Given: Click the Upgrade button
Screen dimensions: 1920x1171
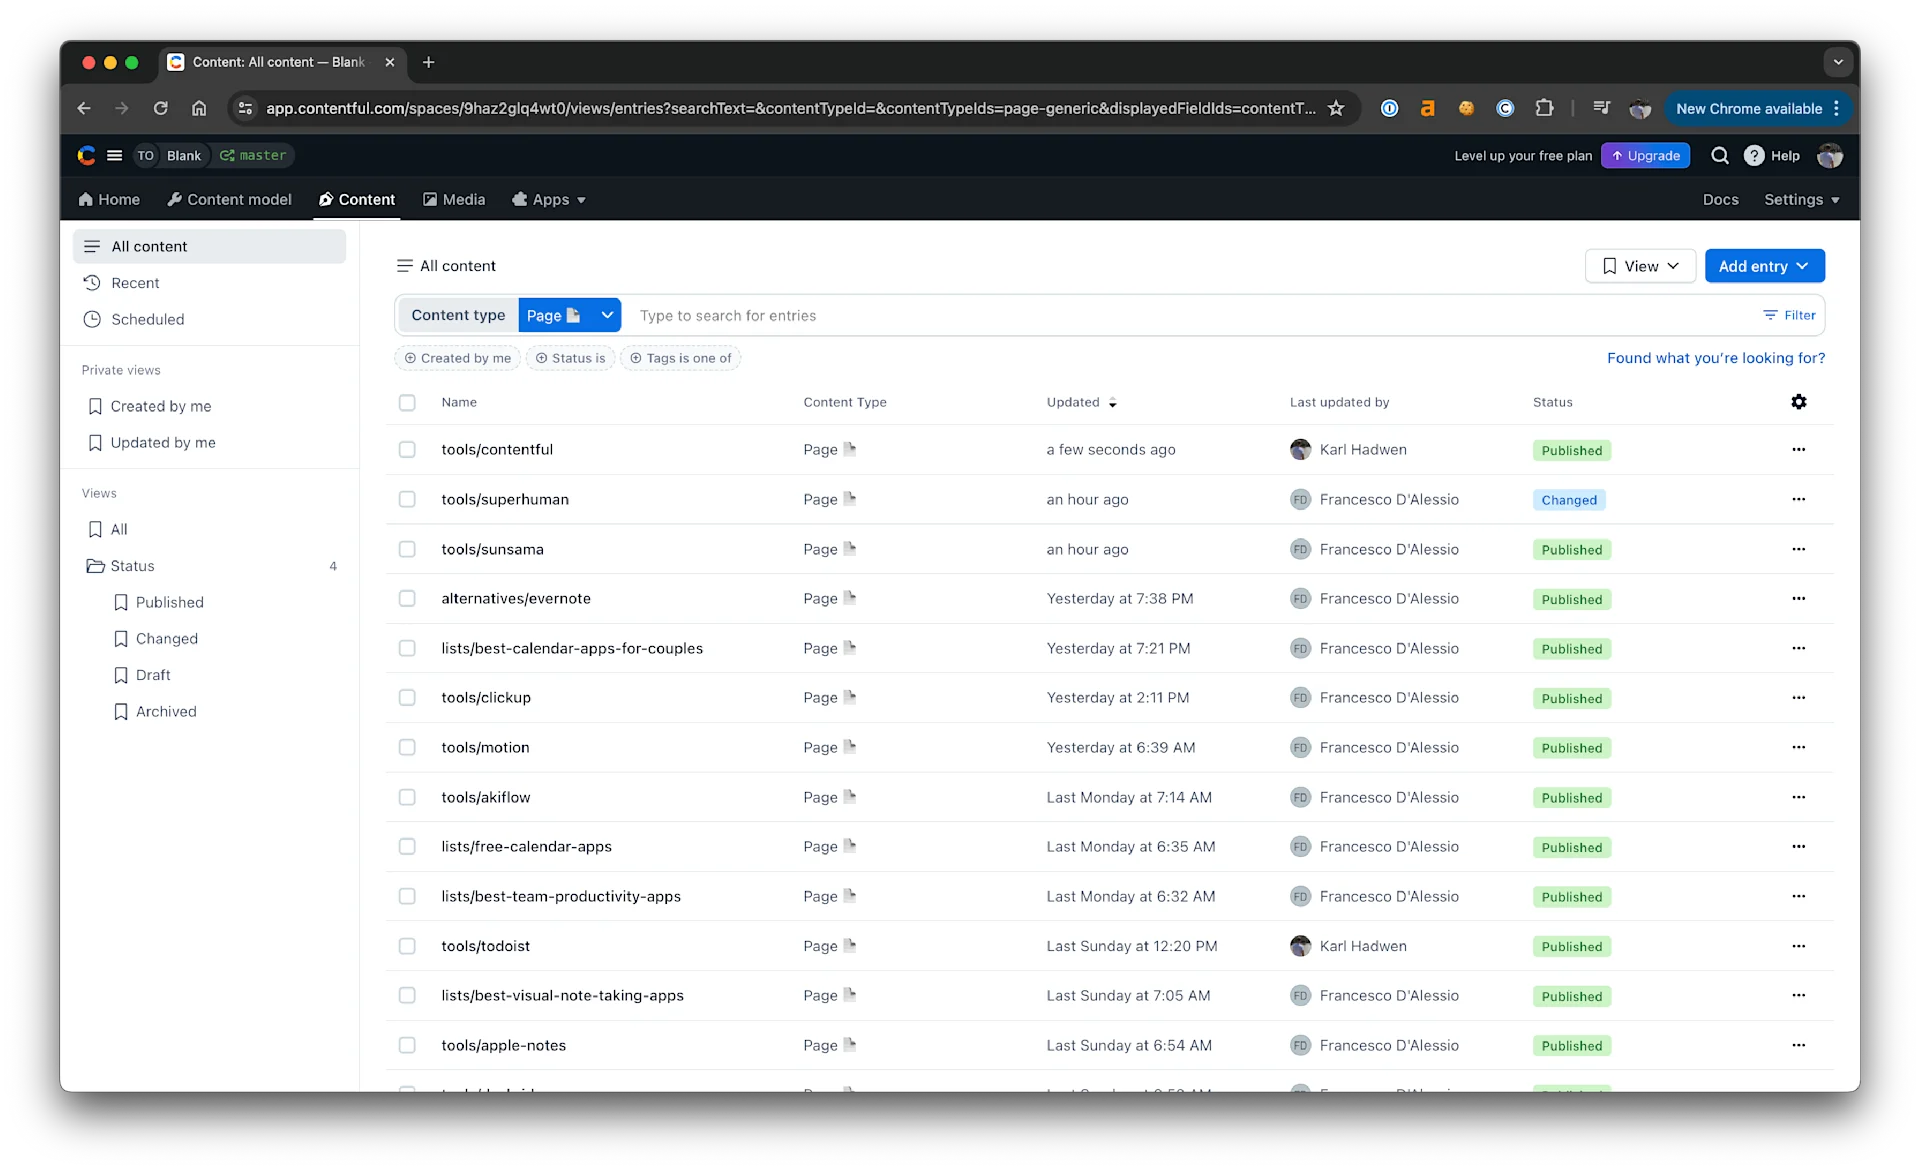Looking at the screenshot, I should (x=1645, y=155).
